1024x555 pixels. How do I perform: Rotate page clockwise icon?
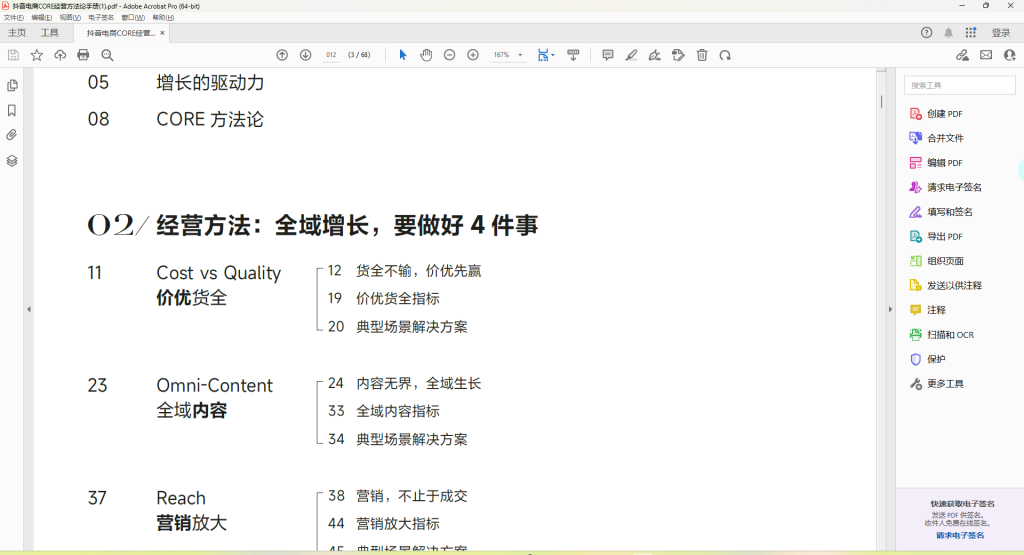tap(726, 56)
